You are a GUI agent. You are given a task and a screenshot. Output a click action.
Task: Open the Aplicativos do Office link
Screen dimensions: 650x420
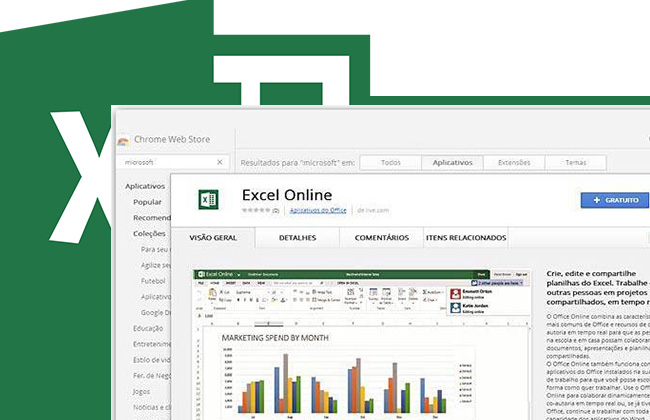(x=318, y=211)
